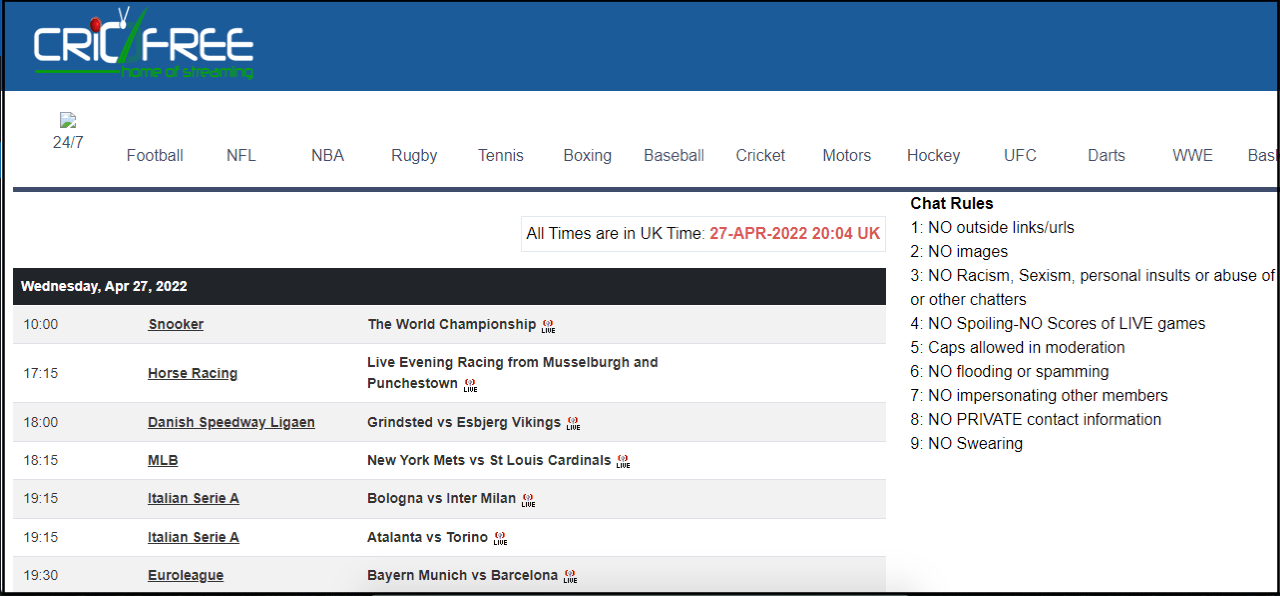
Task: Click the CricFree logo
Action: tap(144, 44)
